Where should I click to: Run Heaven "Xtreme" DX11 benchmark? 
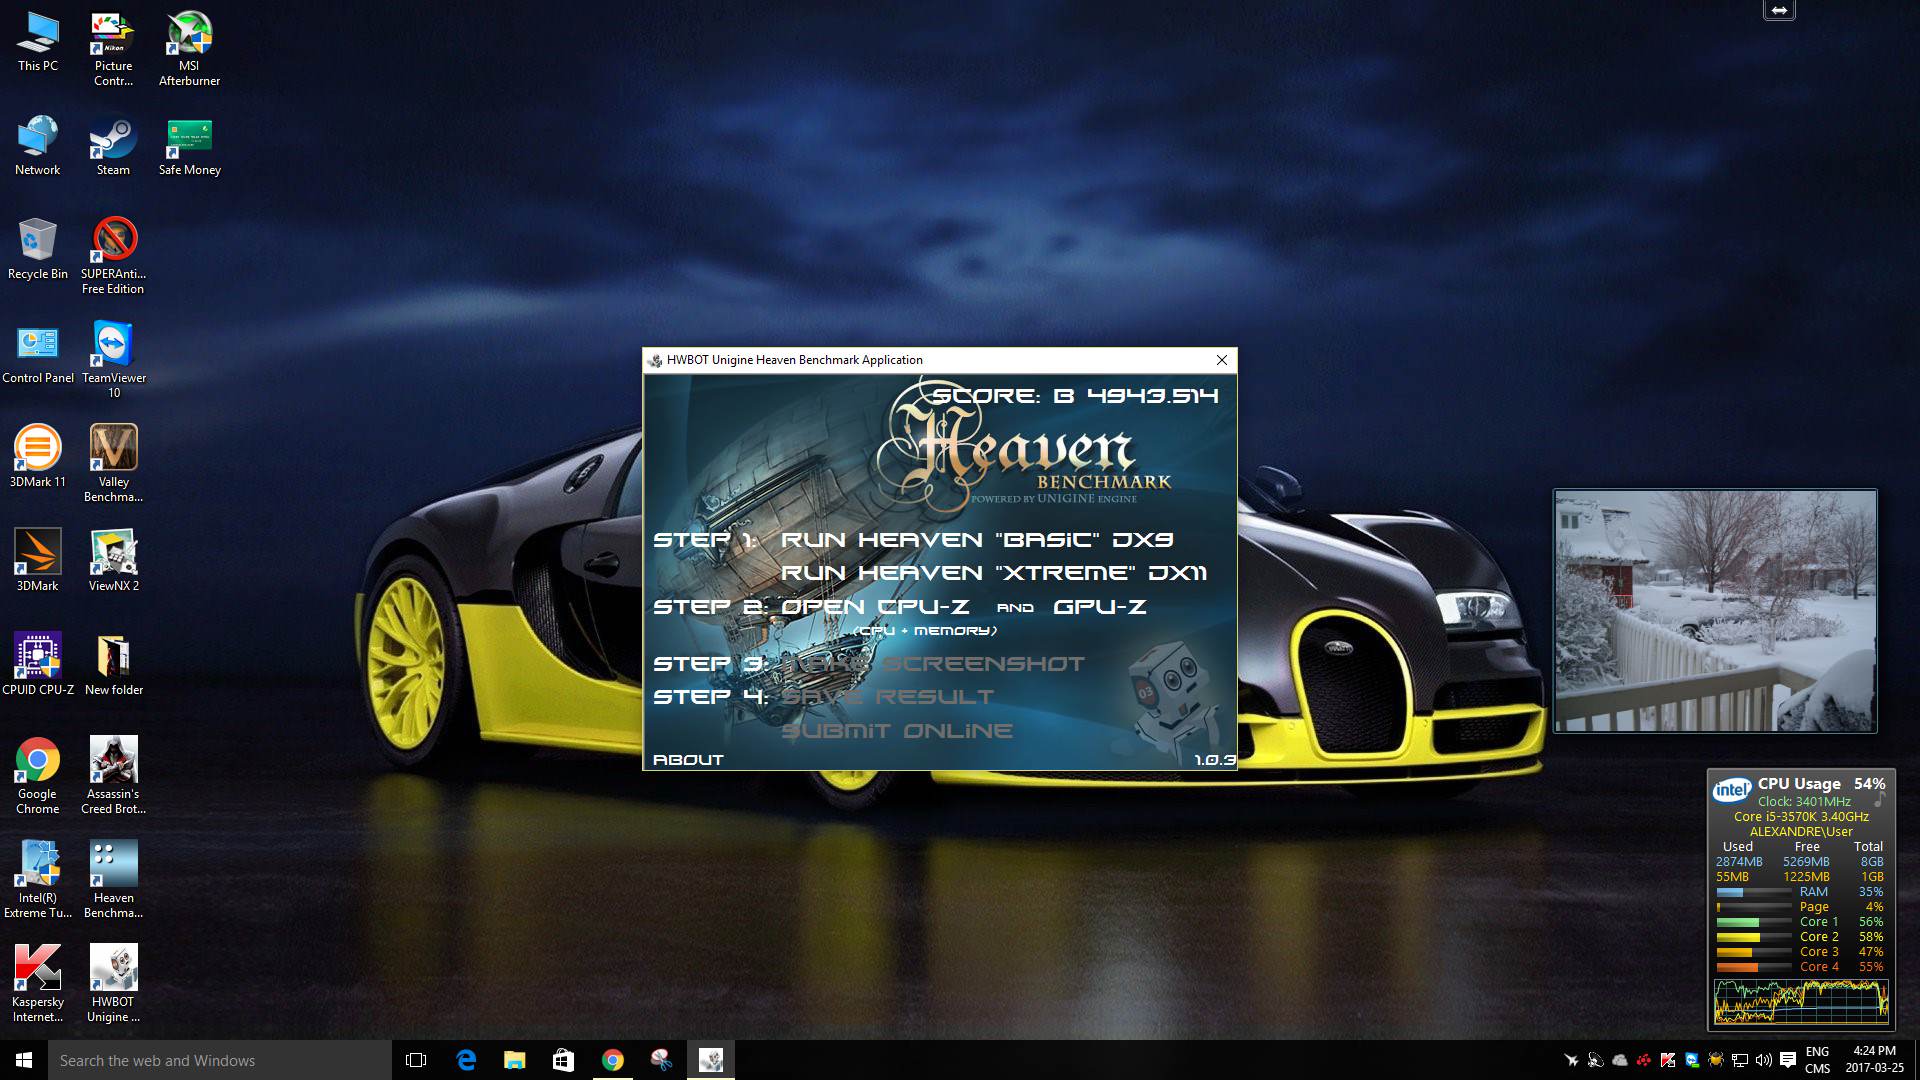coord(994,573)
